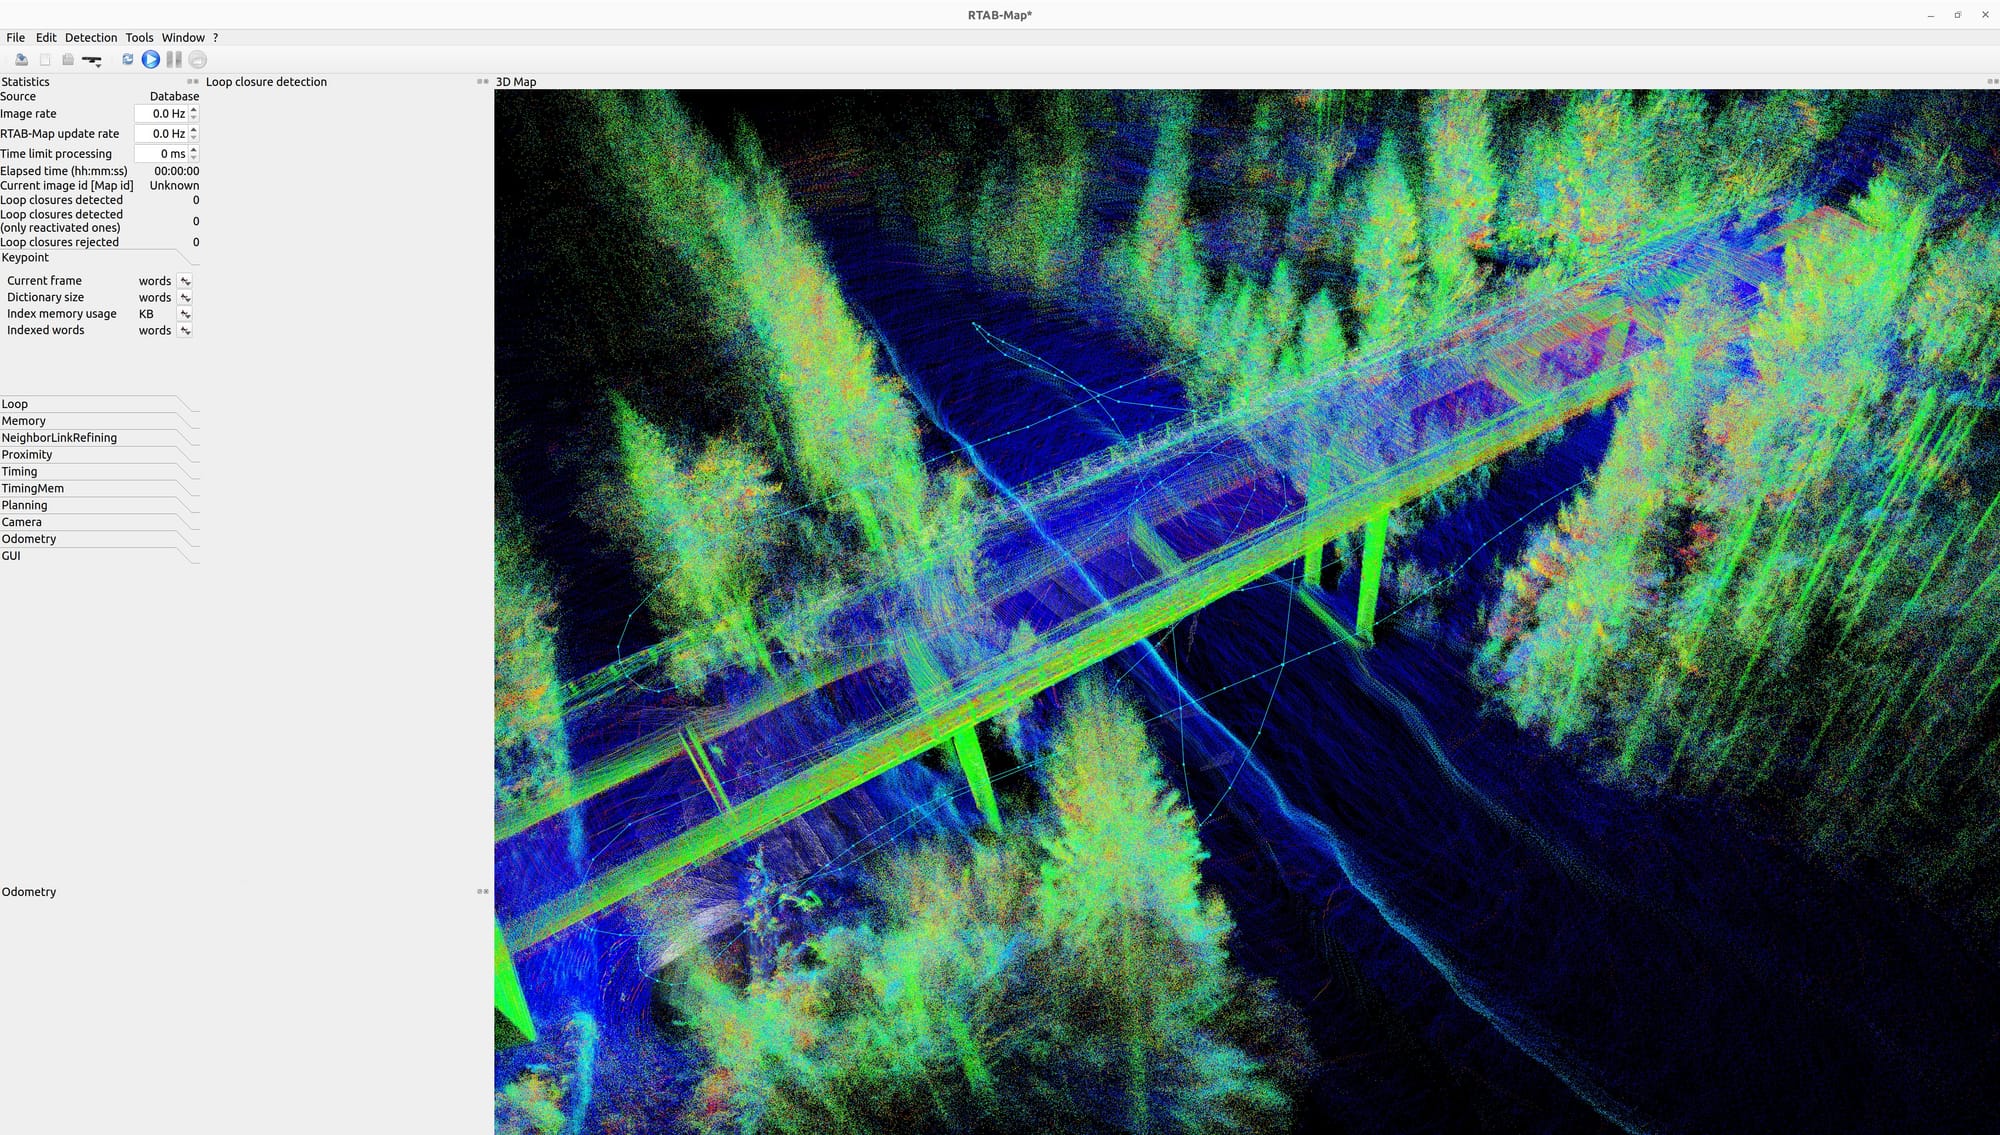Float the Loop closure detection panel
The image size is (2000, 1135).
pos(480,82)
